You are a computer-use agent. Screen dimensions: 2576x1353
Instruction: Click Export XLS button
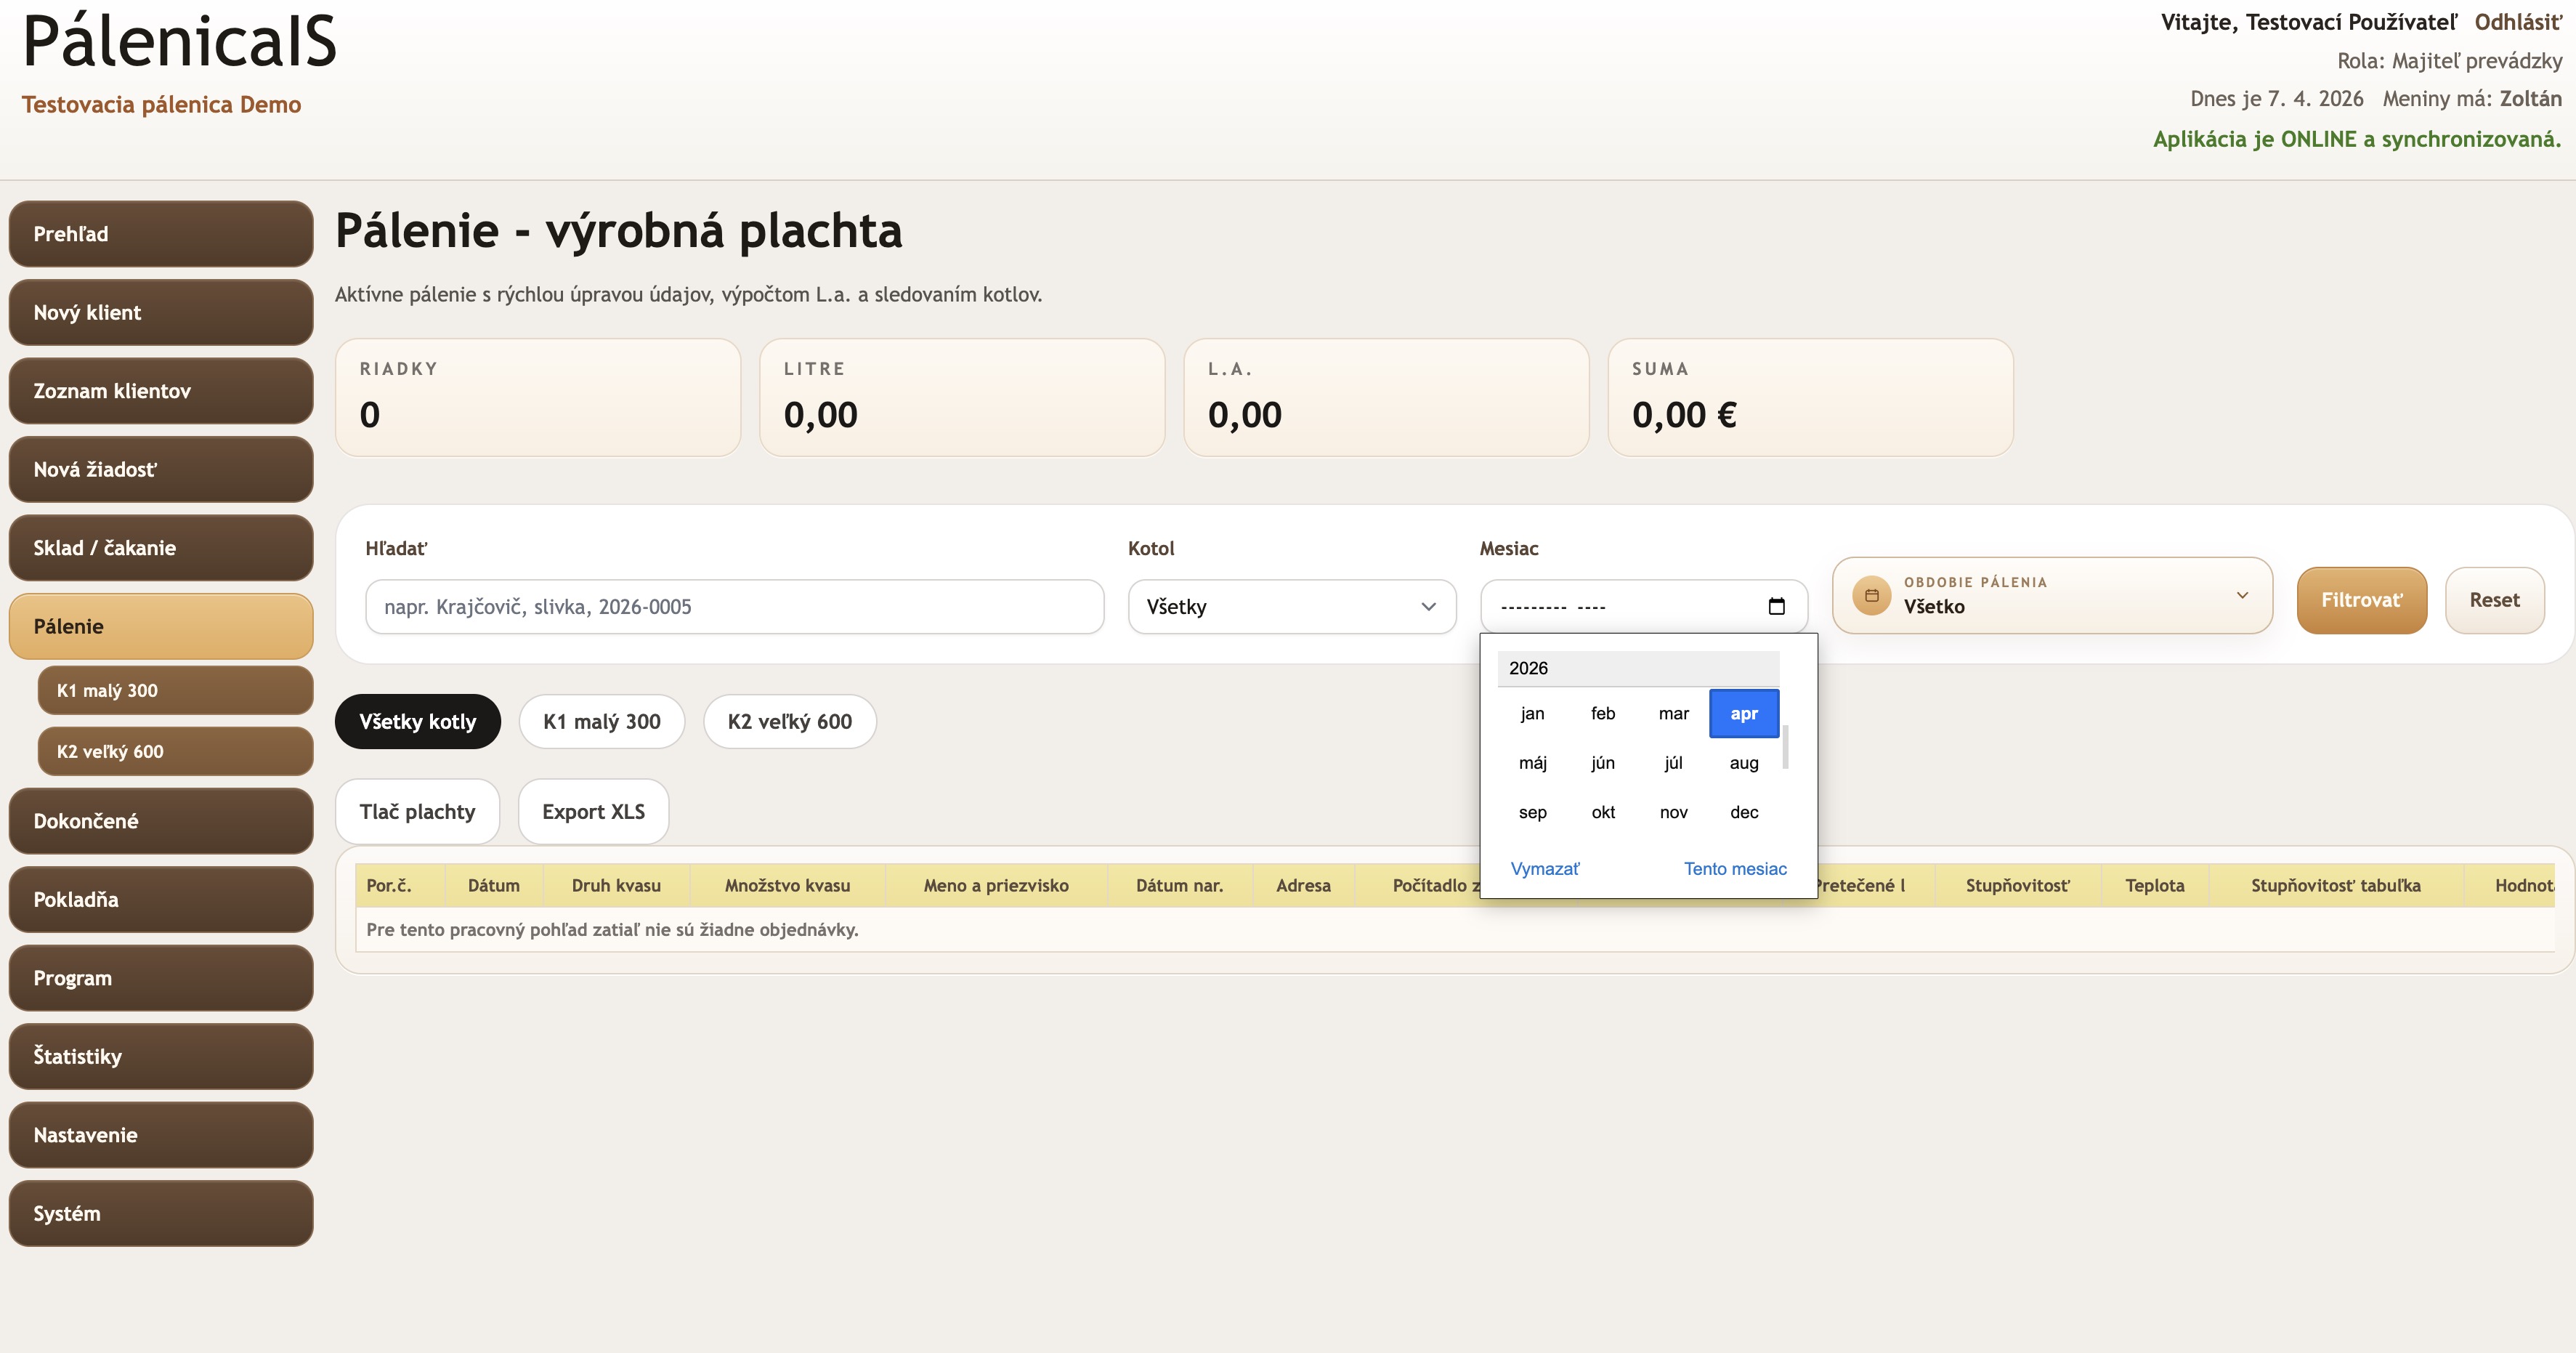tap(593, 811)
